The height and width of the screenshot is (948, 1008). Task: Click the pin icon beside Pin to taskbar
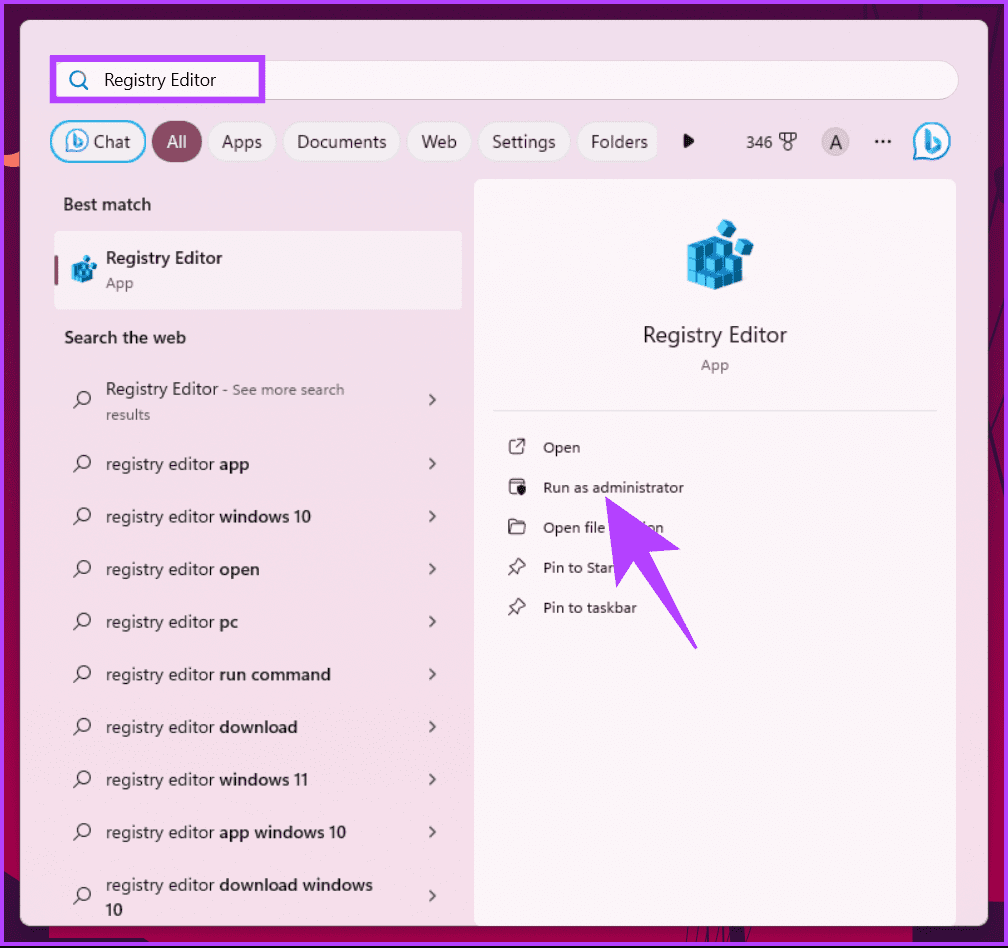click(x=517, y=607)
